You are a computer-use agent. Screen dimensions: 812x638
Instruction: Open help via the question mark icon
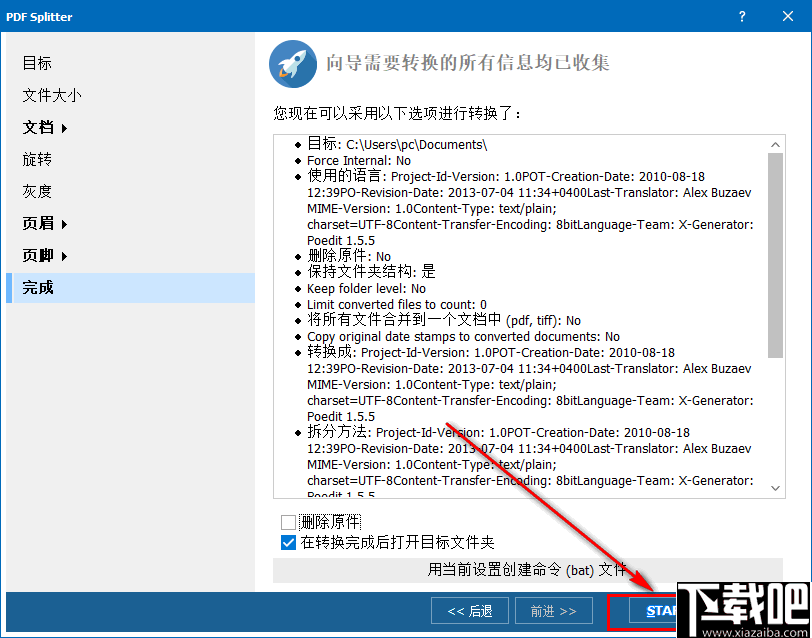click(x=741, y=16)
